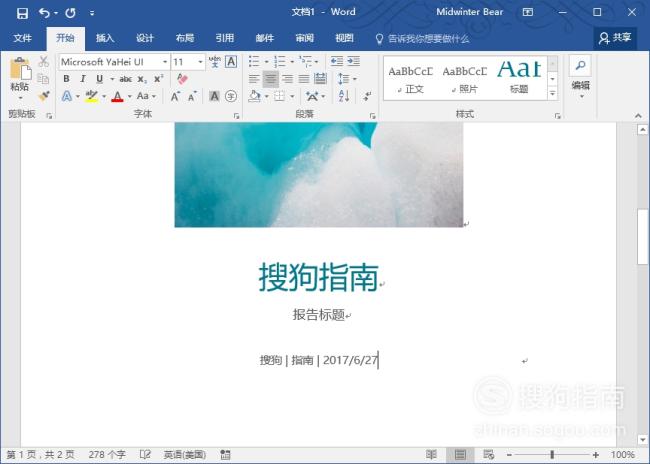Open the Customize Quick Access Toolbar dropdown
Image resolution: width=650 pixels, height=464 pixels.
coord(92,14)
